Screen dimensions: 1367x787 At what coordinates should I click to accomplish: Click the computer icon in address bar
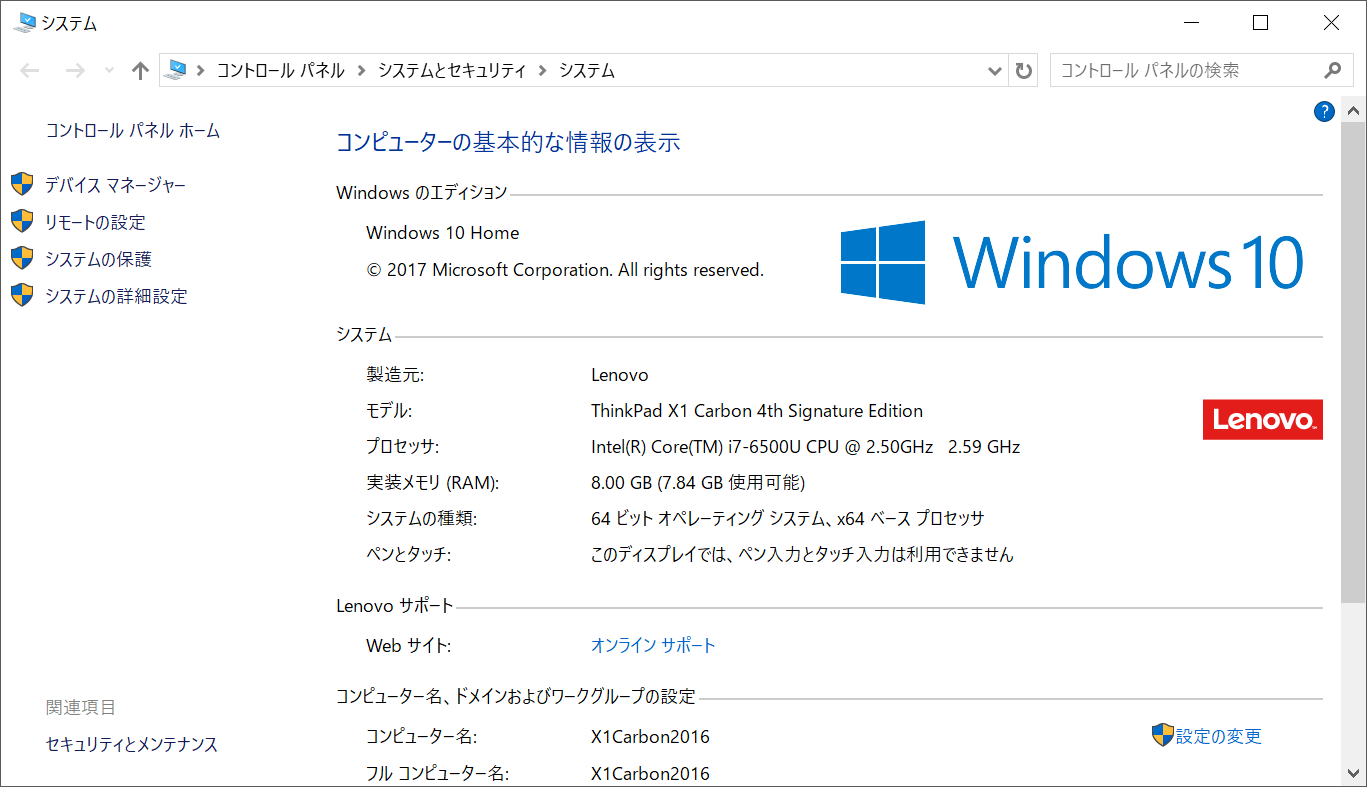tap(175, 70)
